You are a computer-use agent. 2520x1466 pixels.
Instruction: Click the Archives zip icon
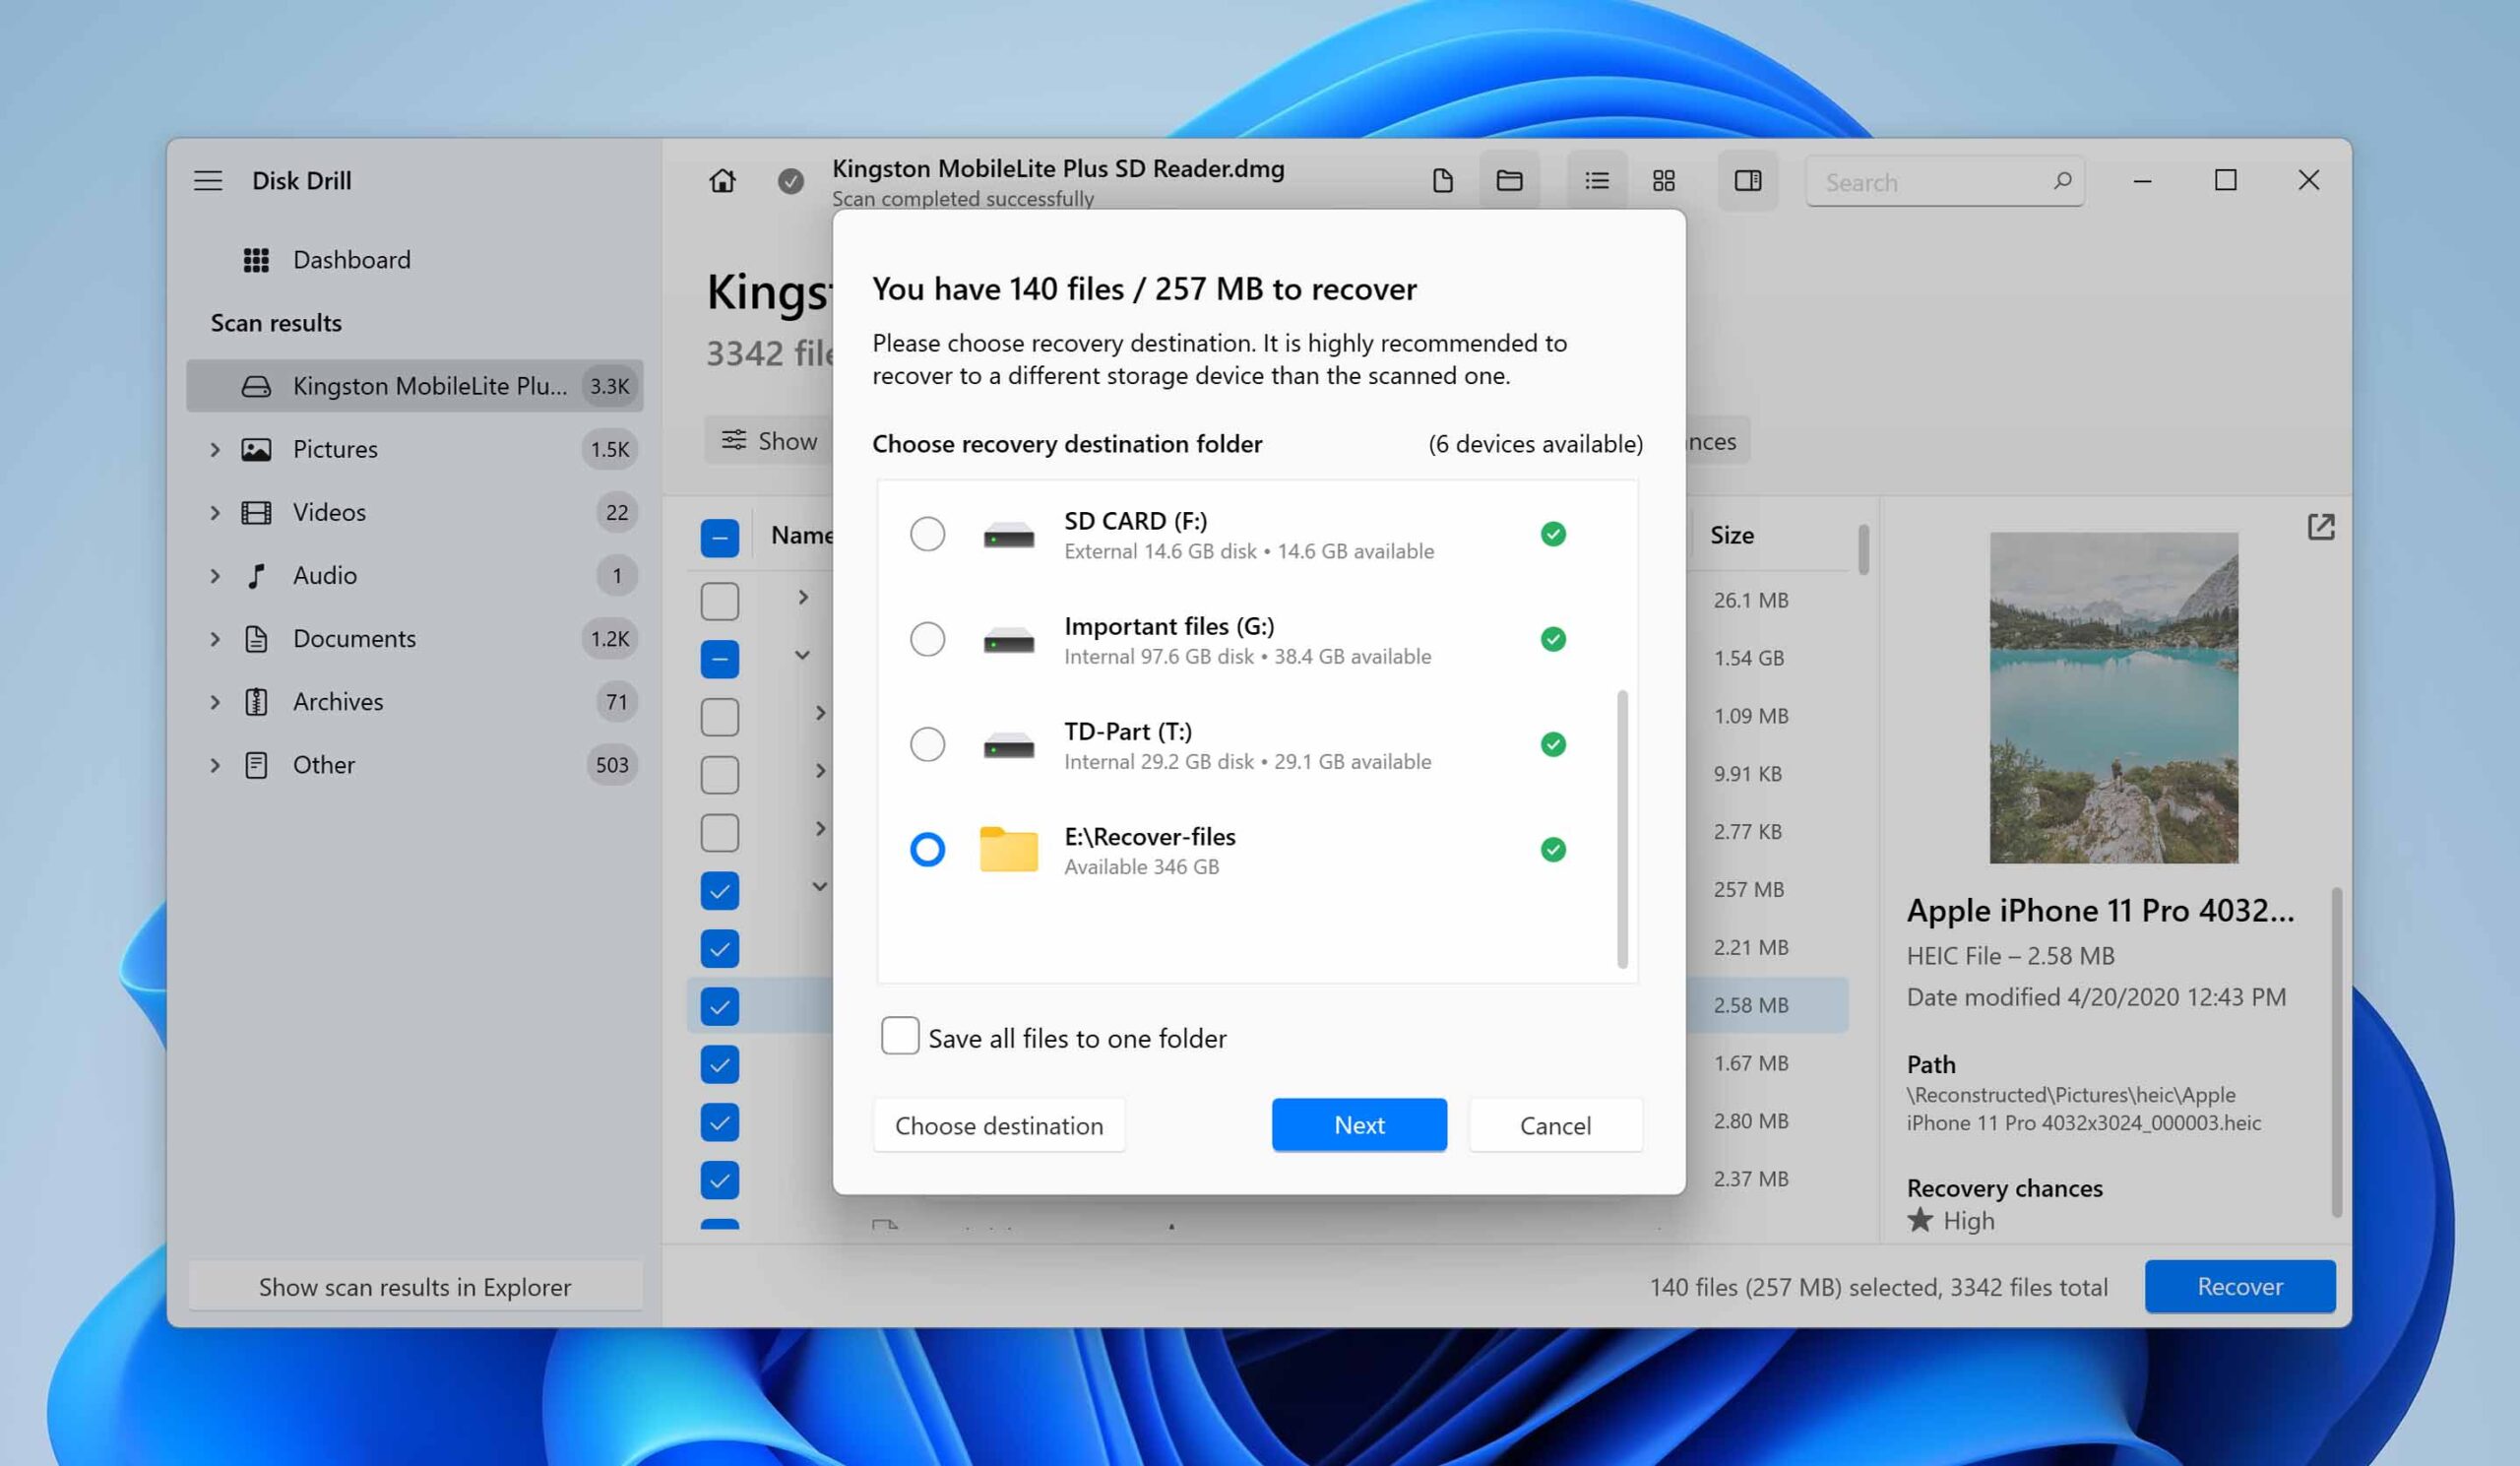256,701
